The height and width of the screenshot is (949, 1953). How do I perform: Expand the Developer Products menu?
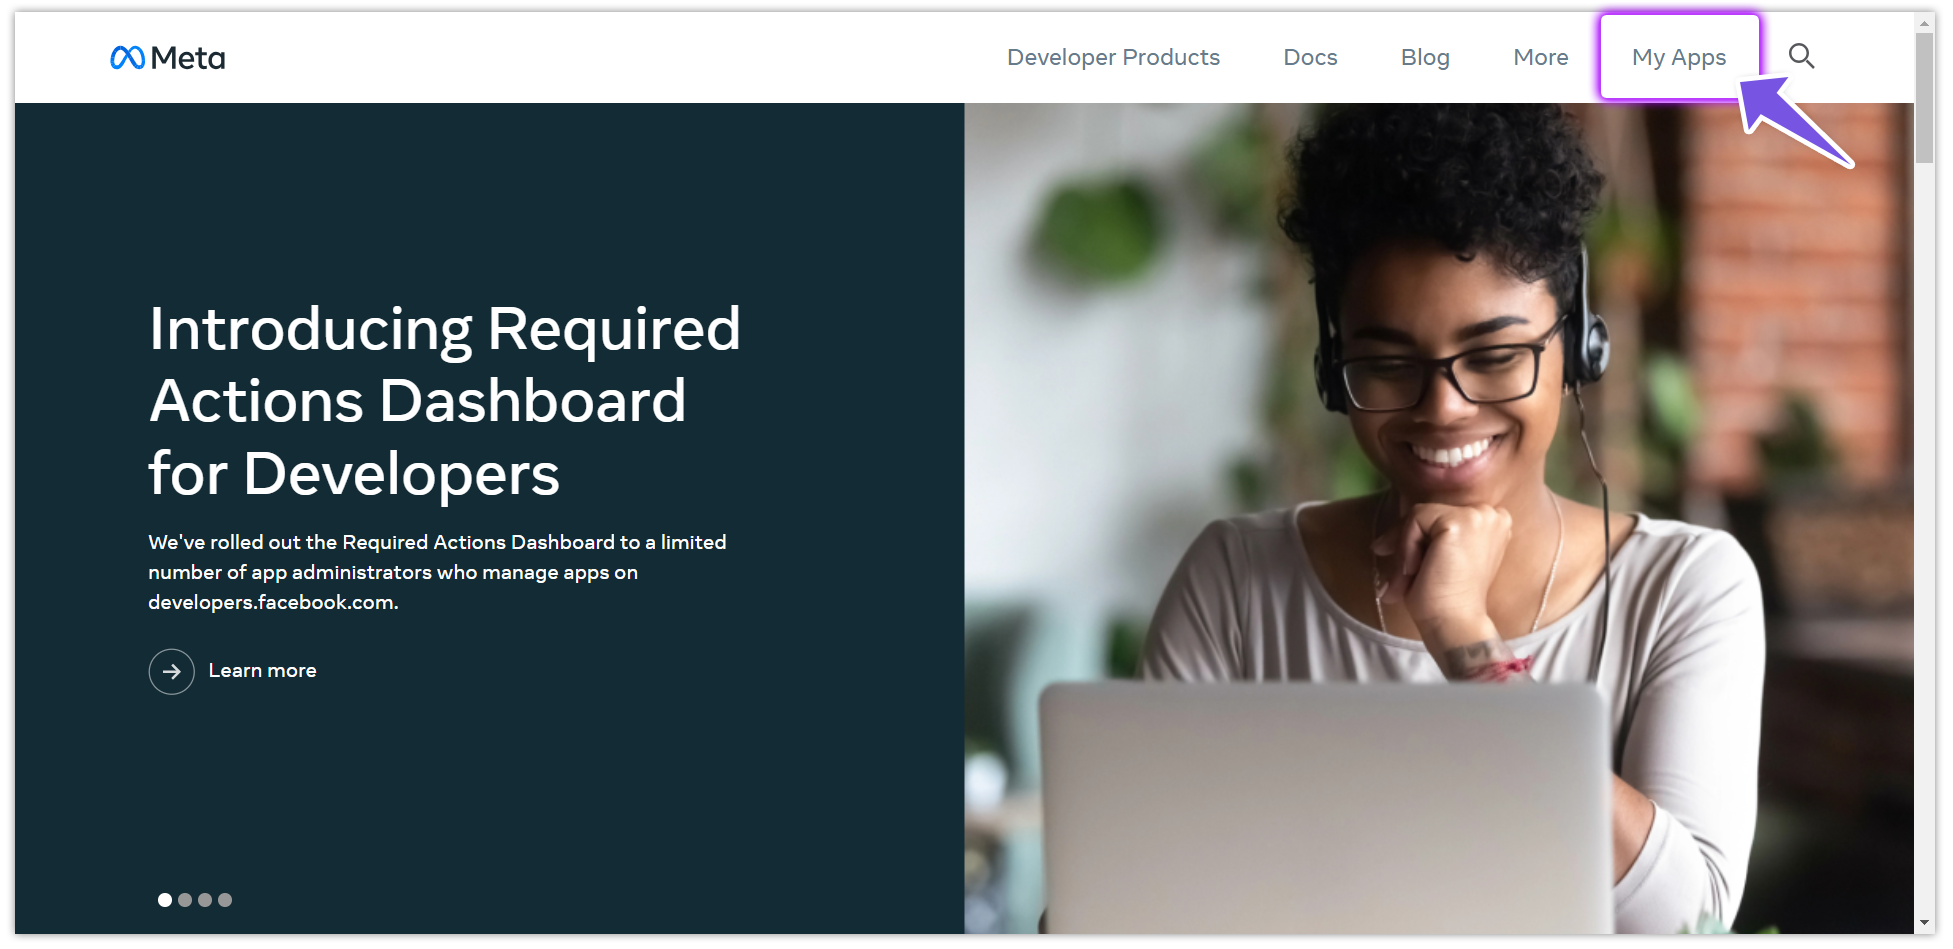click(1113, 57)
